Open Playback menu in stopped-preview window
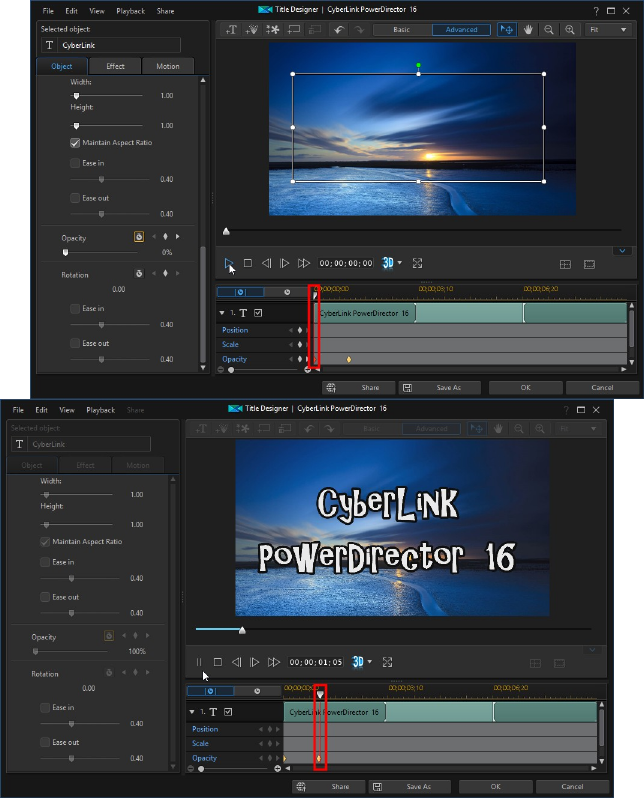Image resolution: width=644 pixels, height=798 pixels. (131, 11)
